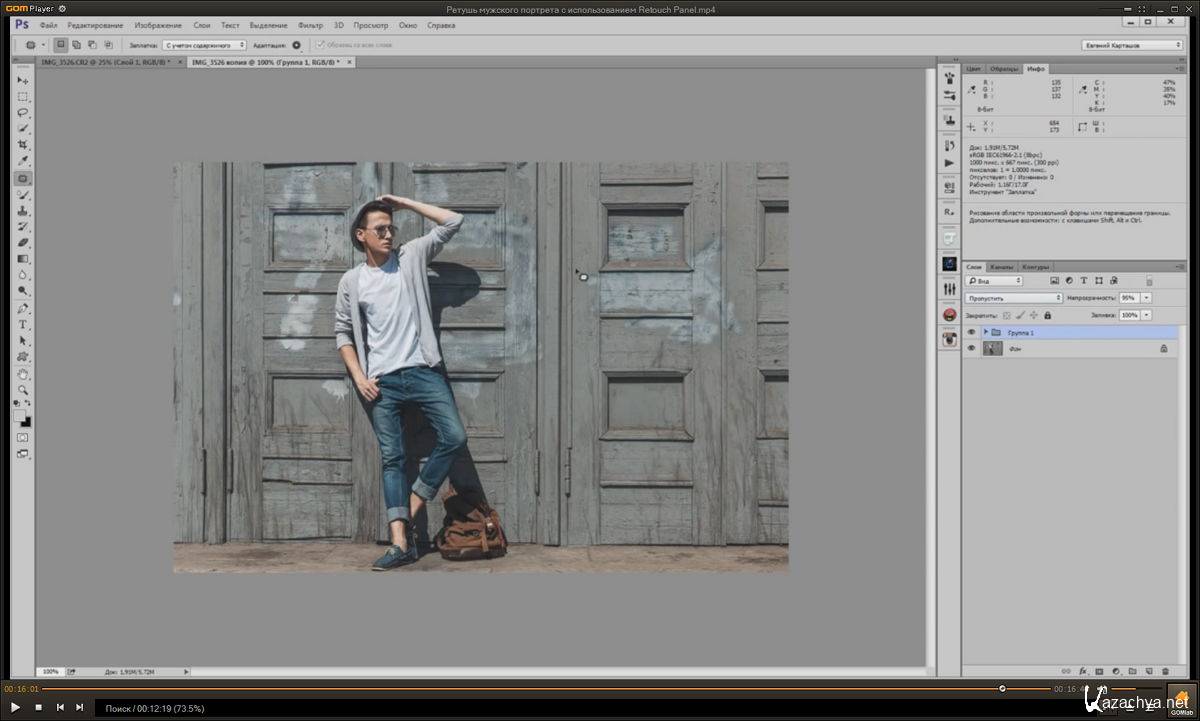Select the Eyedropper tool in the toolbar
Image resolution: width=1200 pixels, height=721 pixels.
pyautogui.click(x=23, y=161)
